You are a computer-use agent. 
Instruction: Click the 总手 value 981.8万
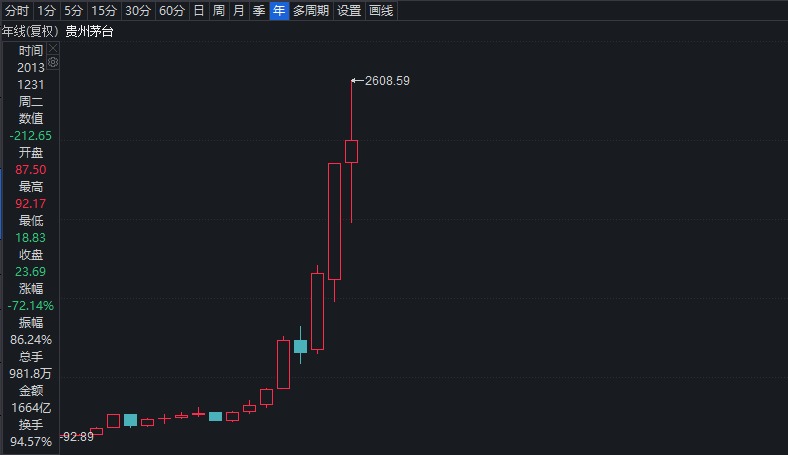[x=31, y=374]
